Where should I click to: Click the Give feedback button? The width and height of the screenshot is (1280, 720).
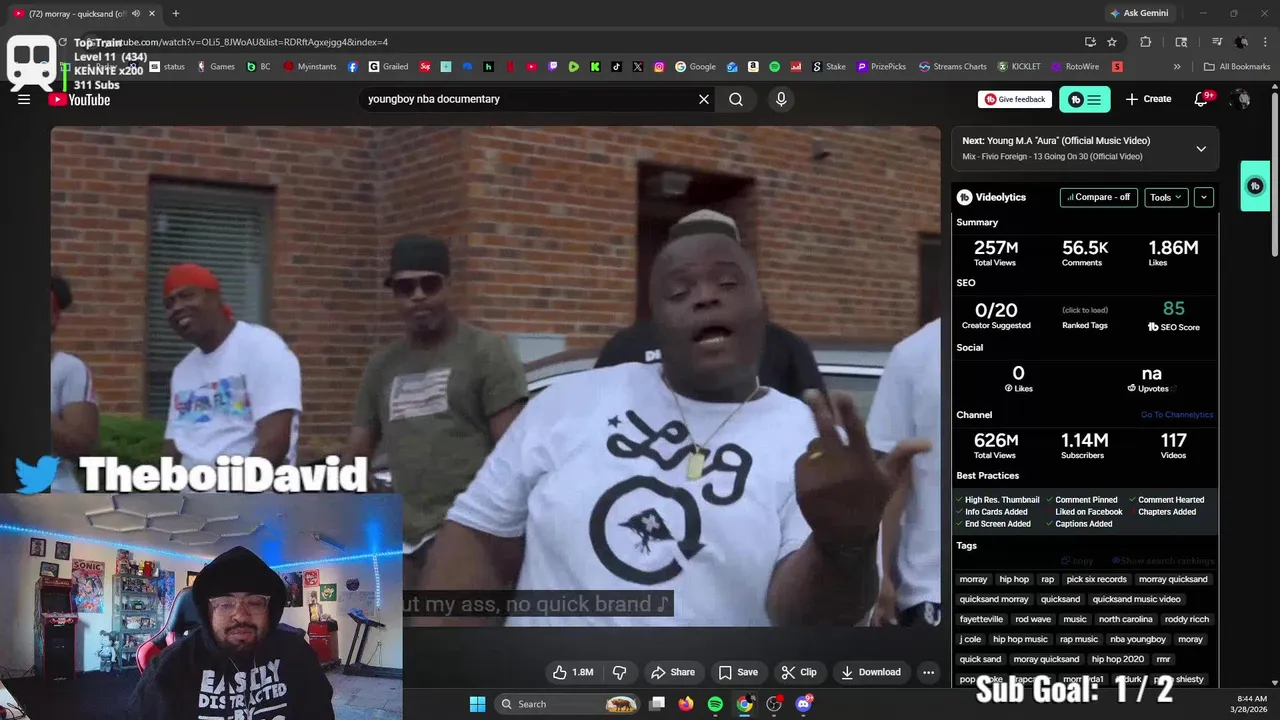coord(1015,99)
